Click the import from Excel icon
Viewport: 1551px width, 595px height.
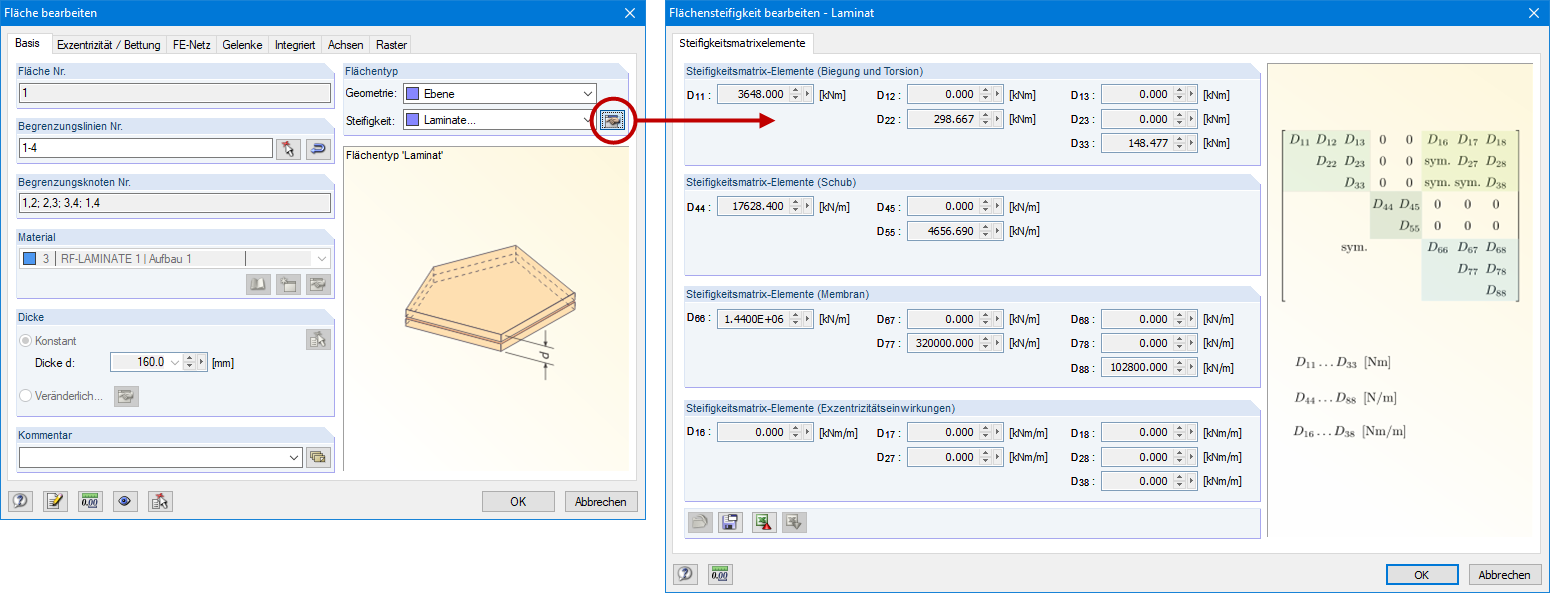[794, 522]
